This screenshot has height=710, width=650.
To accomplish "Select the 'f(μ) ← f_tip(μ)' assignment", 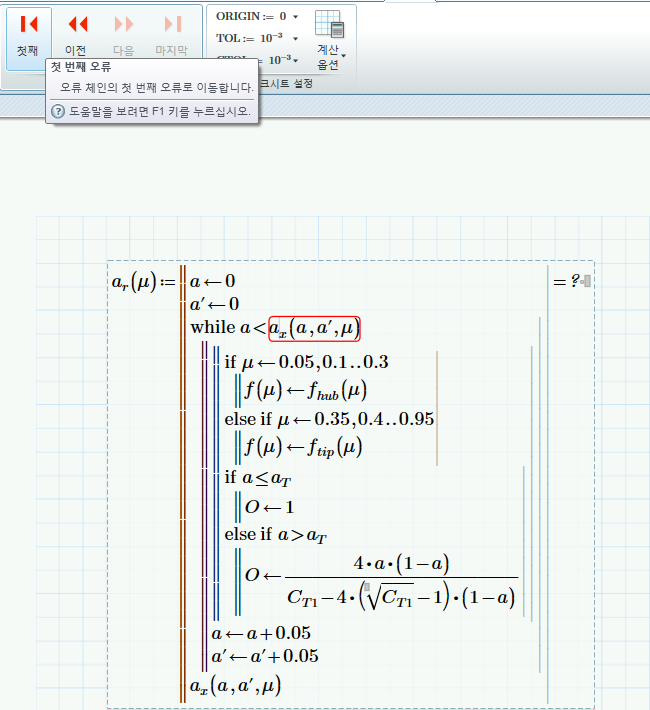I will point(303,447).
